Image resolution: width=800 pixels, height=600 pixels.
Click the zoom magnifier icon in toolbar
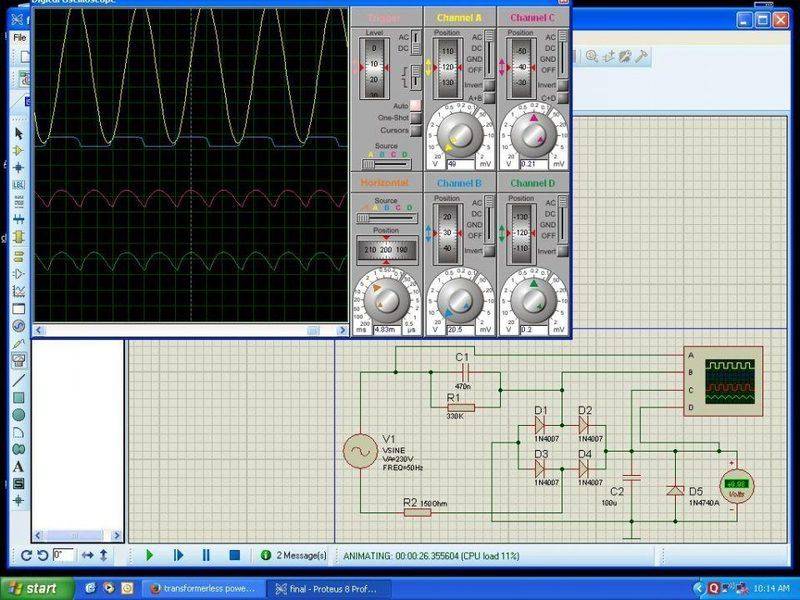tap(592, 57)
